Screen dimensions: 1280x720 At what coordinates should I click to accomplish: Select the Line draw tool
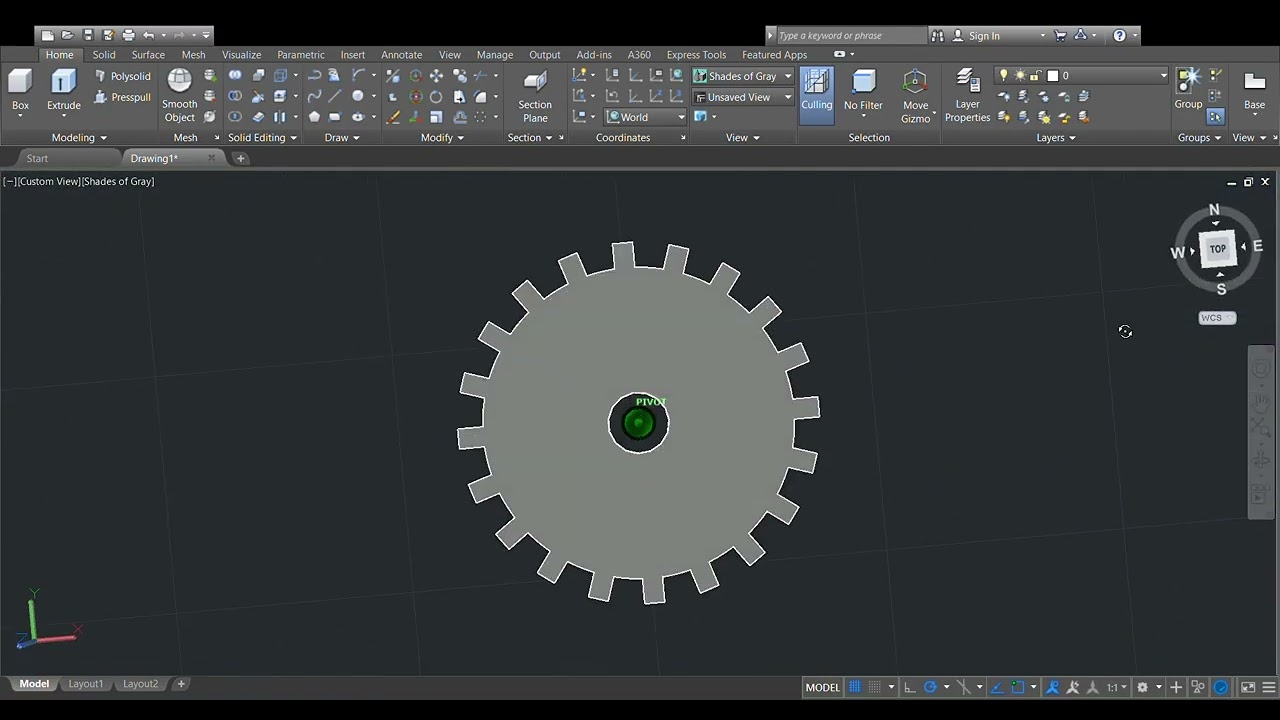(x=335, y=96)
